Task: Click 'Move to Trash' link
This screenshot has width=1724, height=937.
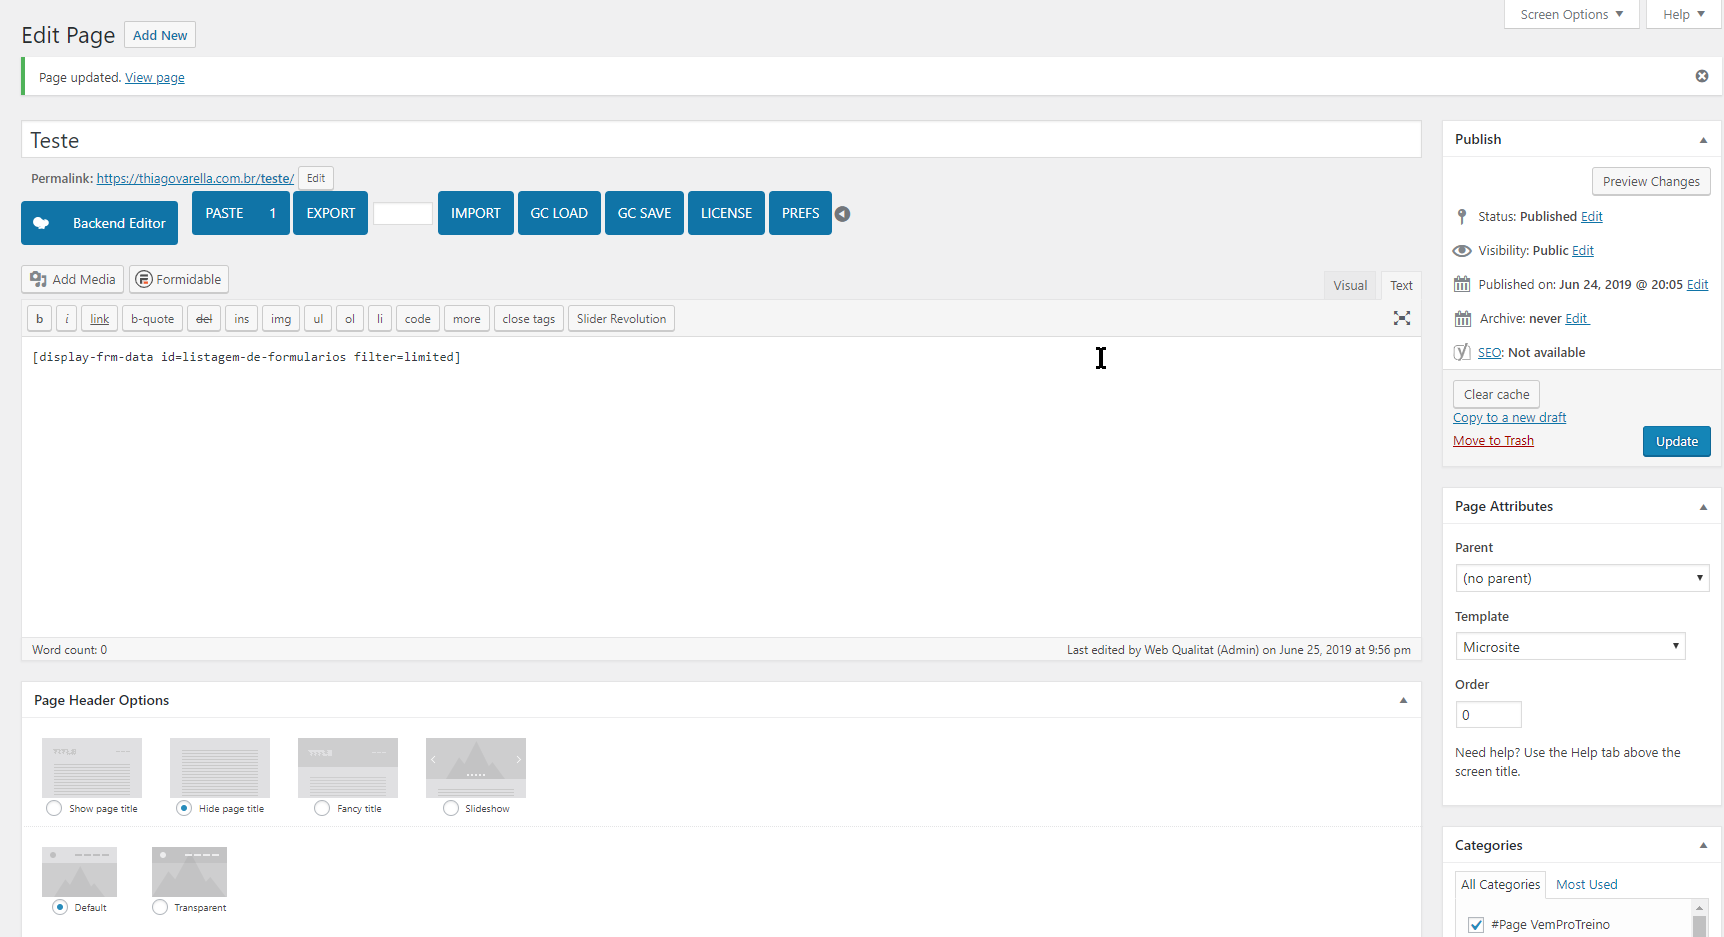Action: click(1493, 441)
